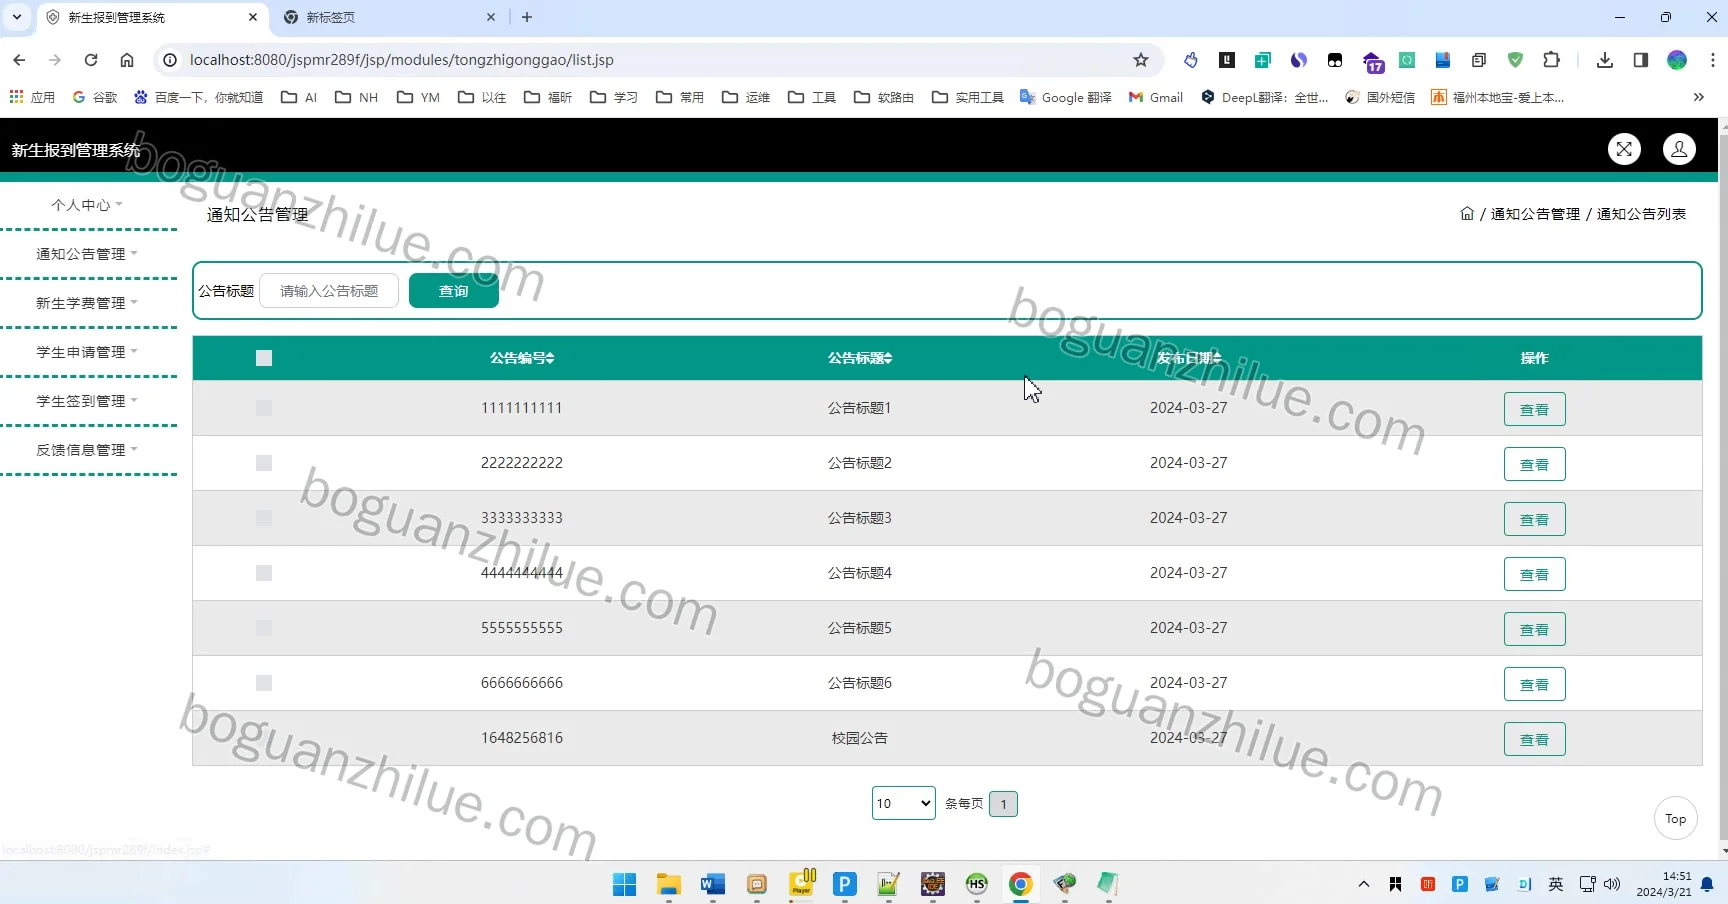This screenshot has width=1728, height=904.
Task: Open Chrome icon in taskbar
Action: [x=1021, y=884]
